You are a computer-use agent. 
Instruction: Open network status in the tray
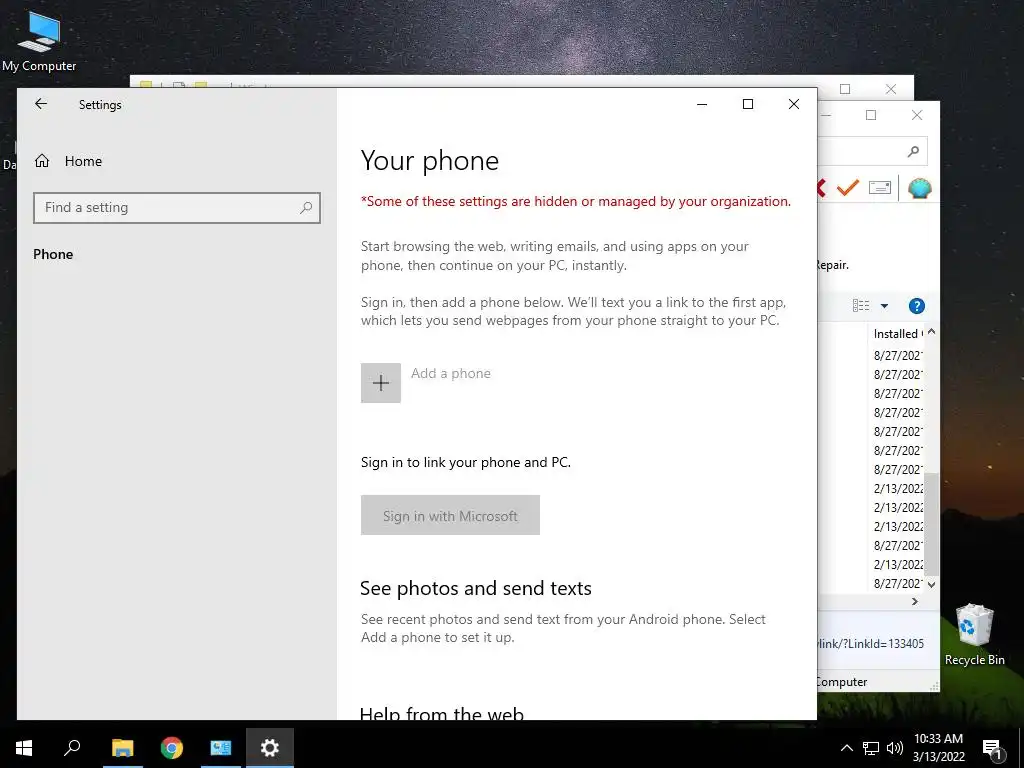(871, 748)
